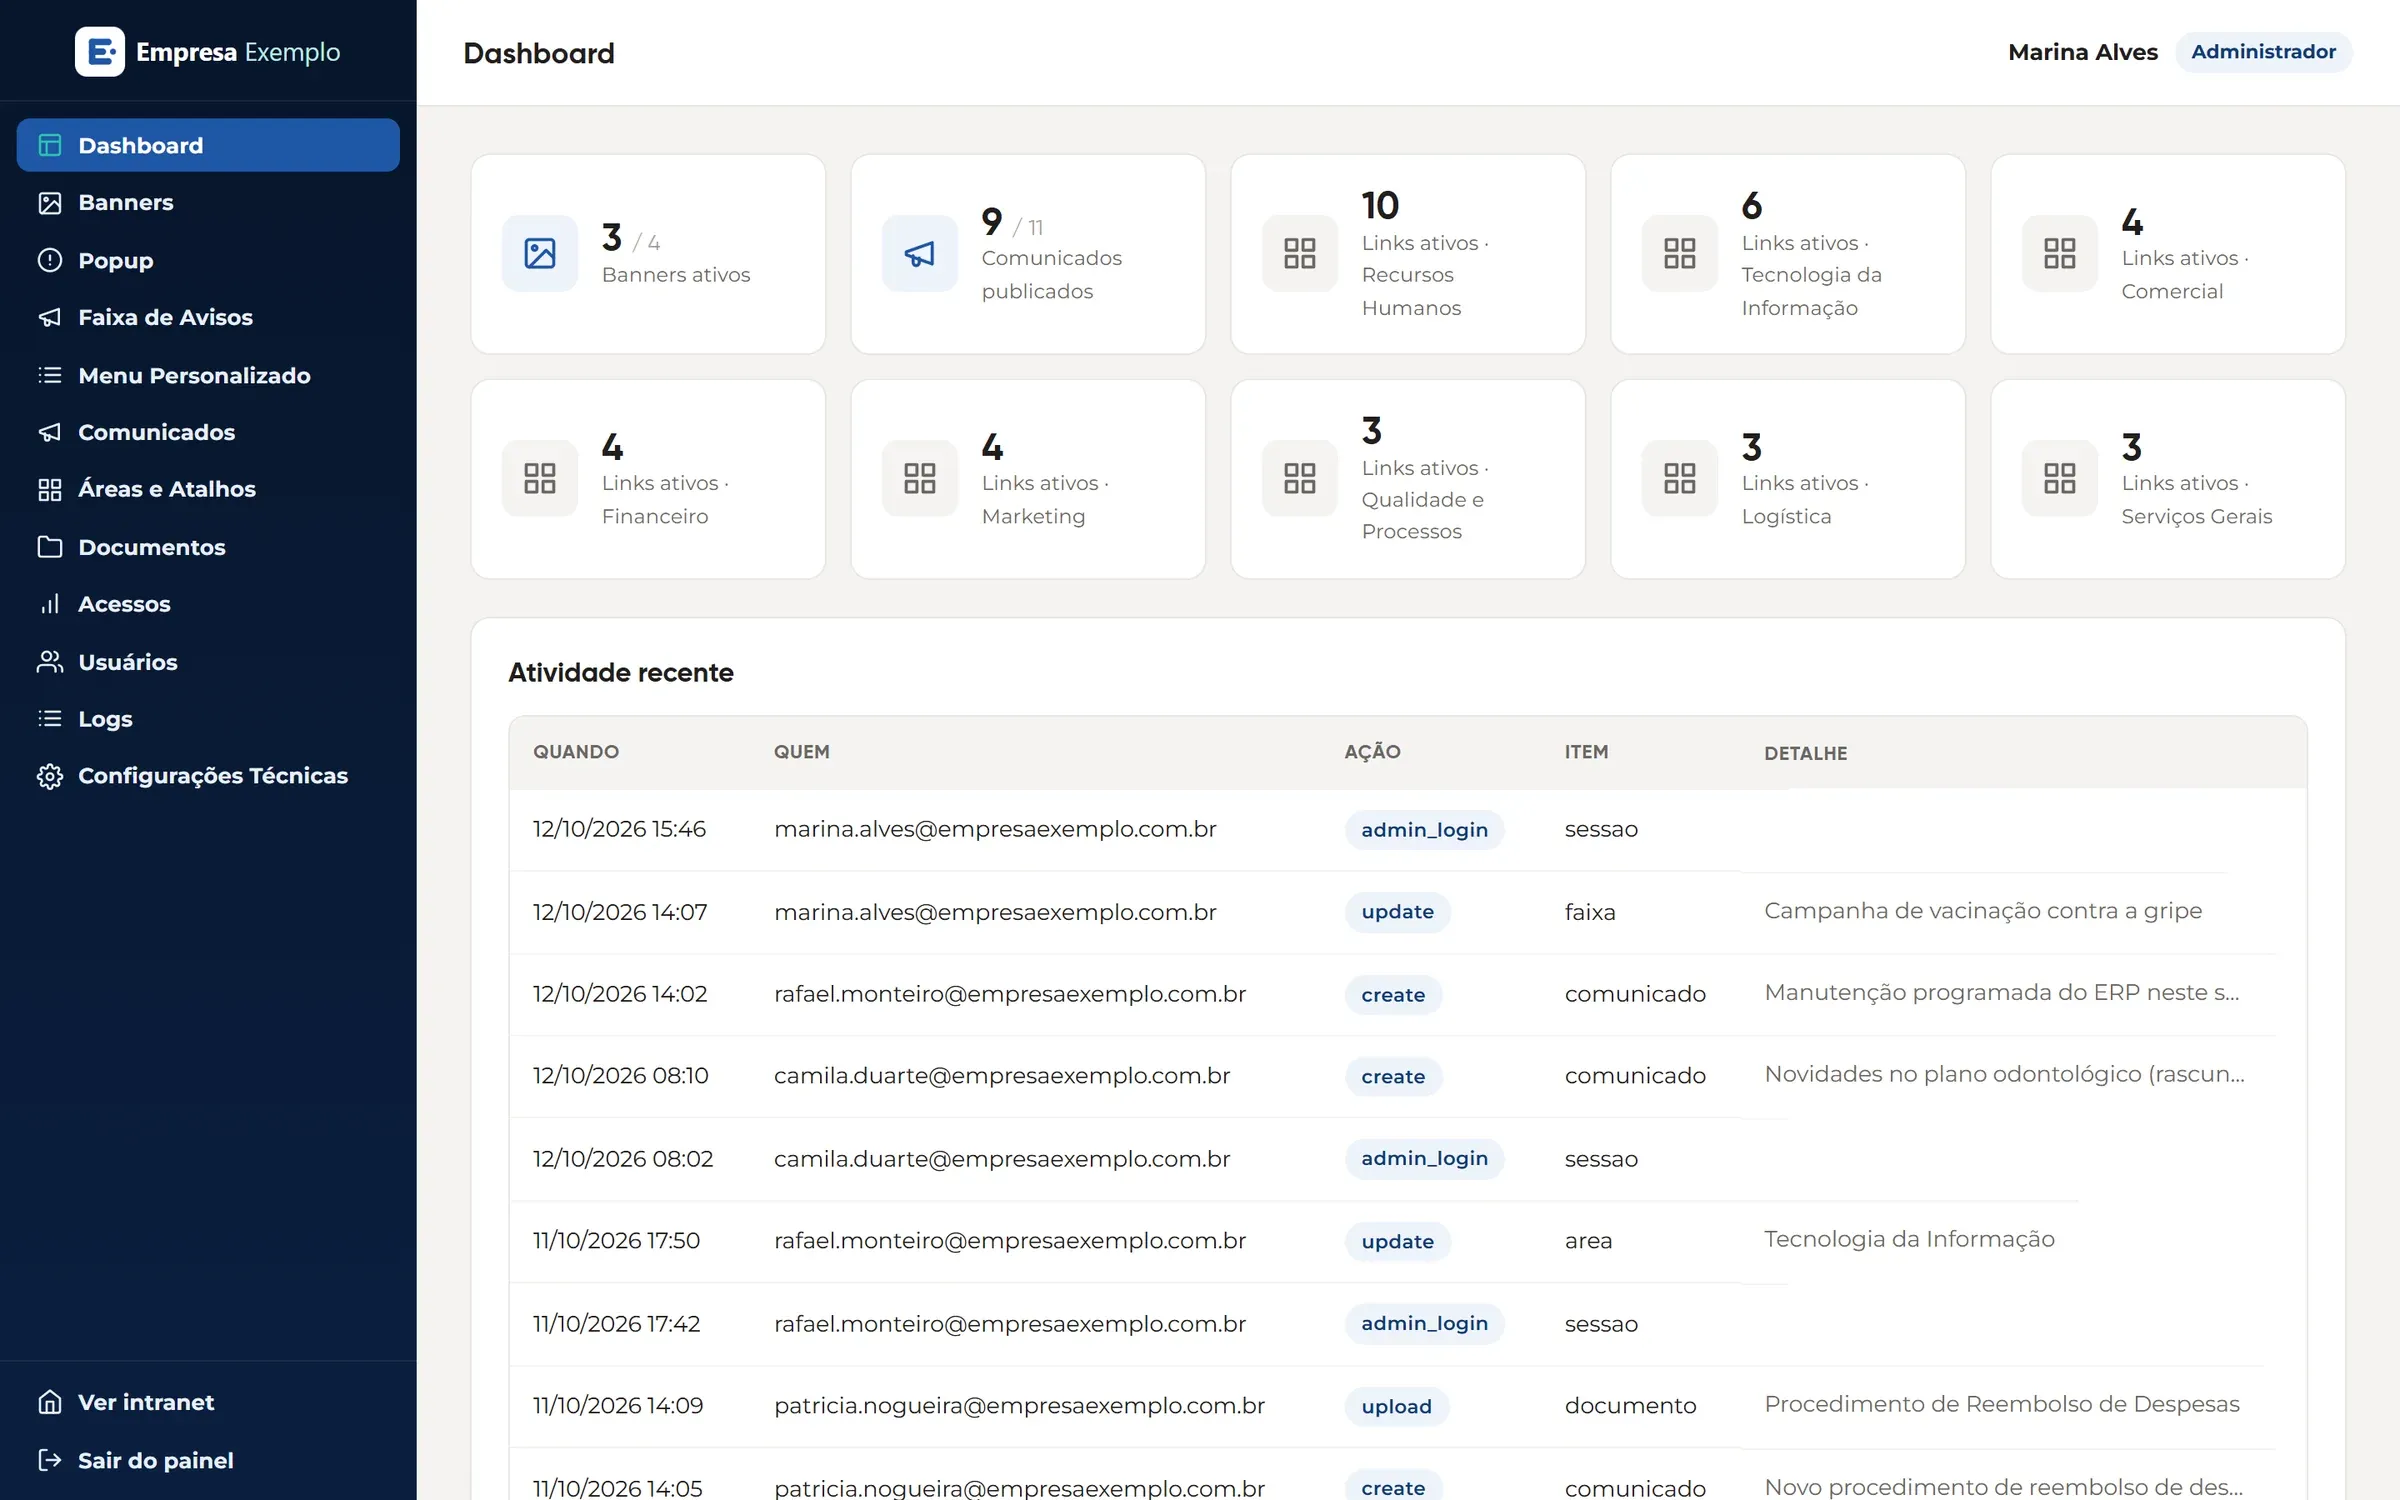Image resolution: width=2400 pixels, height=1500 pixels.
Task: Select Documentos in the sidebar
Action: [208, 547]
